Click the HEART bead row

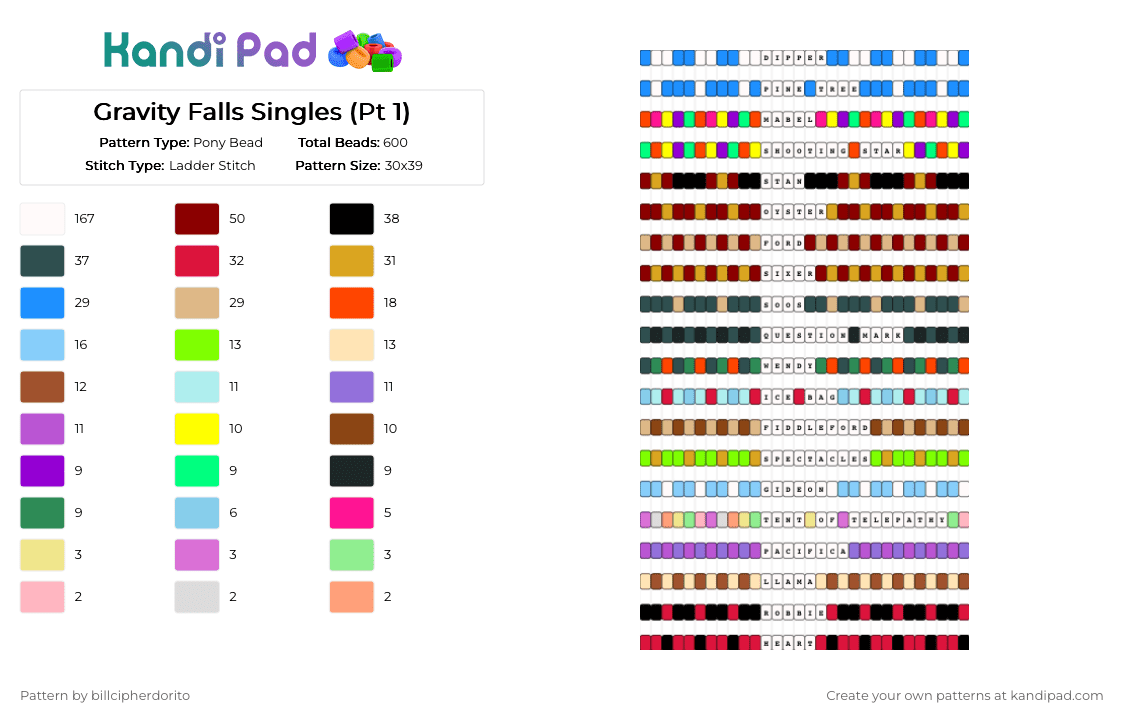click(x=804, y=643)
